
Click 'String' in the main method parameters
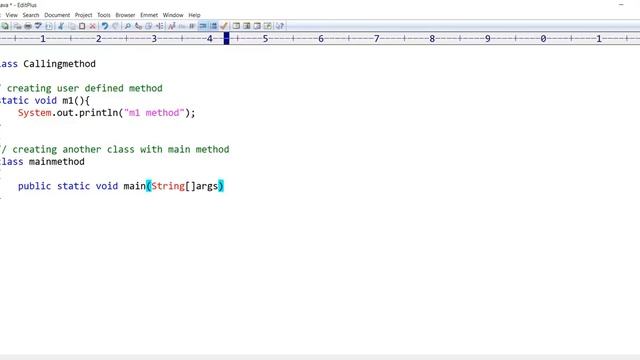[168, 186]
